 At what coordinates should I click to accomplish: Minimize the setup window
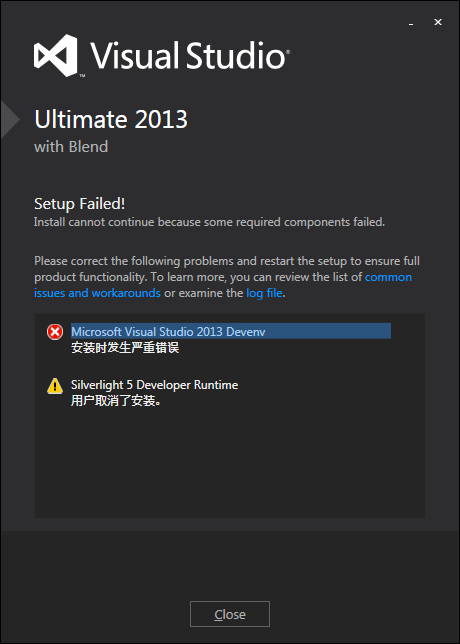tap(411, 24)
